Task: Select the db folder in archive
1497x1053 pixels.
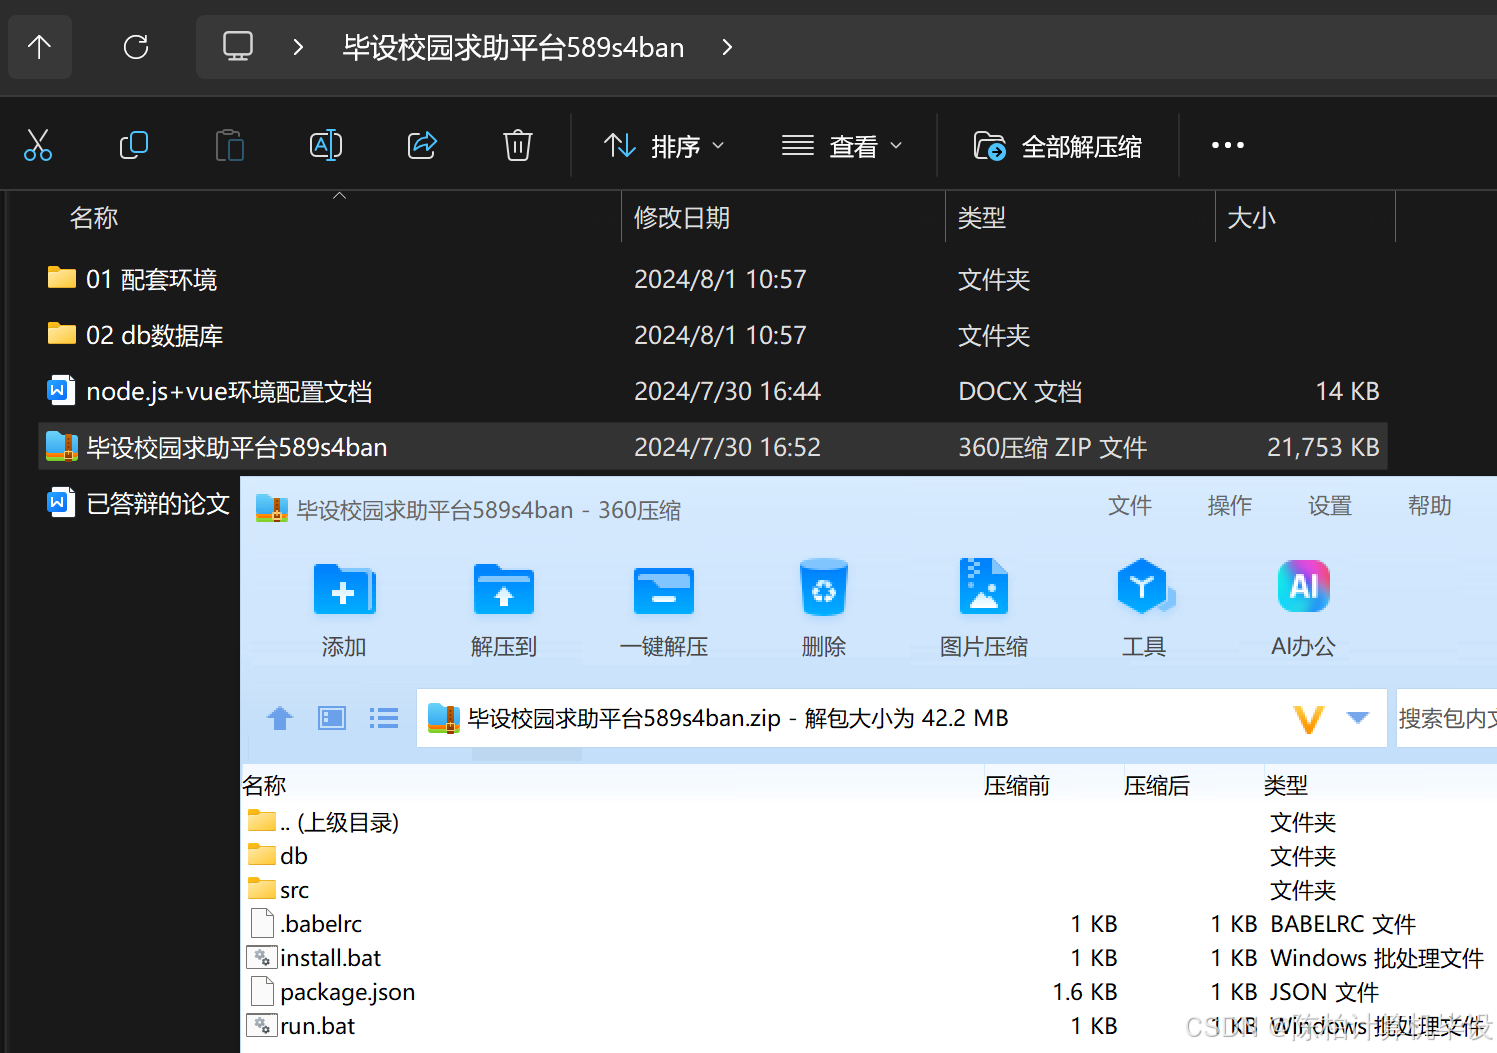Action: (x=278, y=856)
